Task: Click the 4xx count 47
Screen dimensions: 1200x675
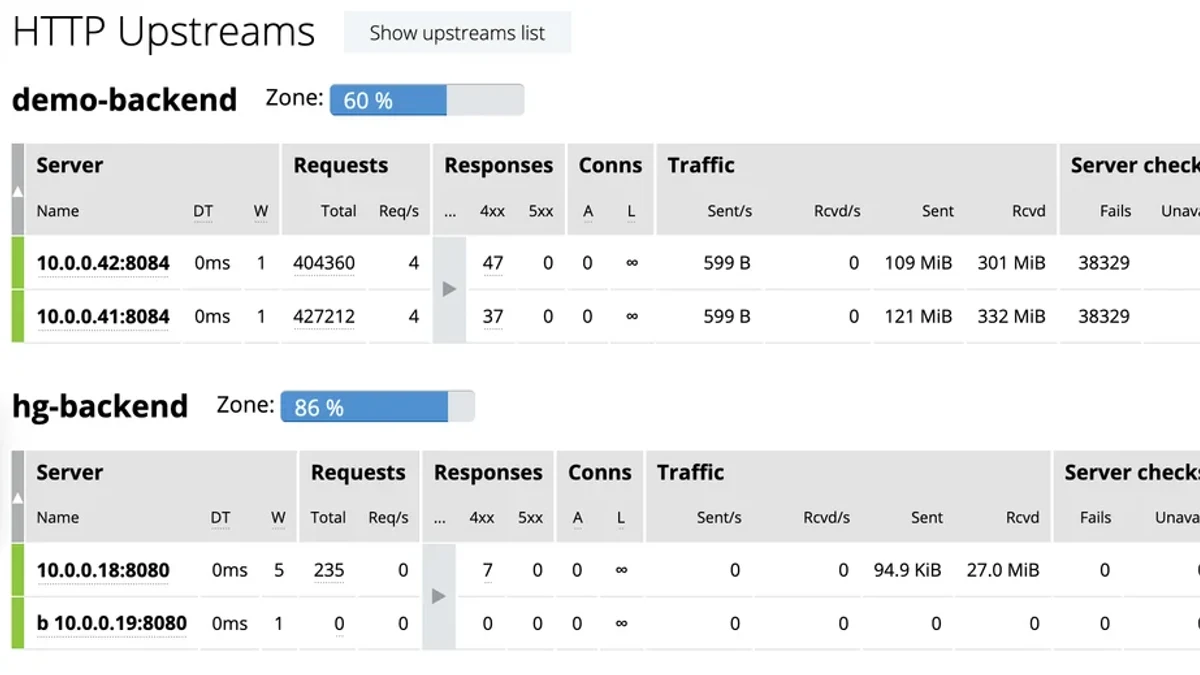Action: (492, 263)
